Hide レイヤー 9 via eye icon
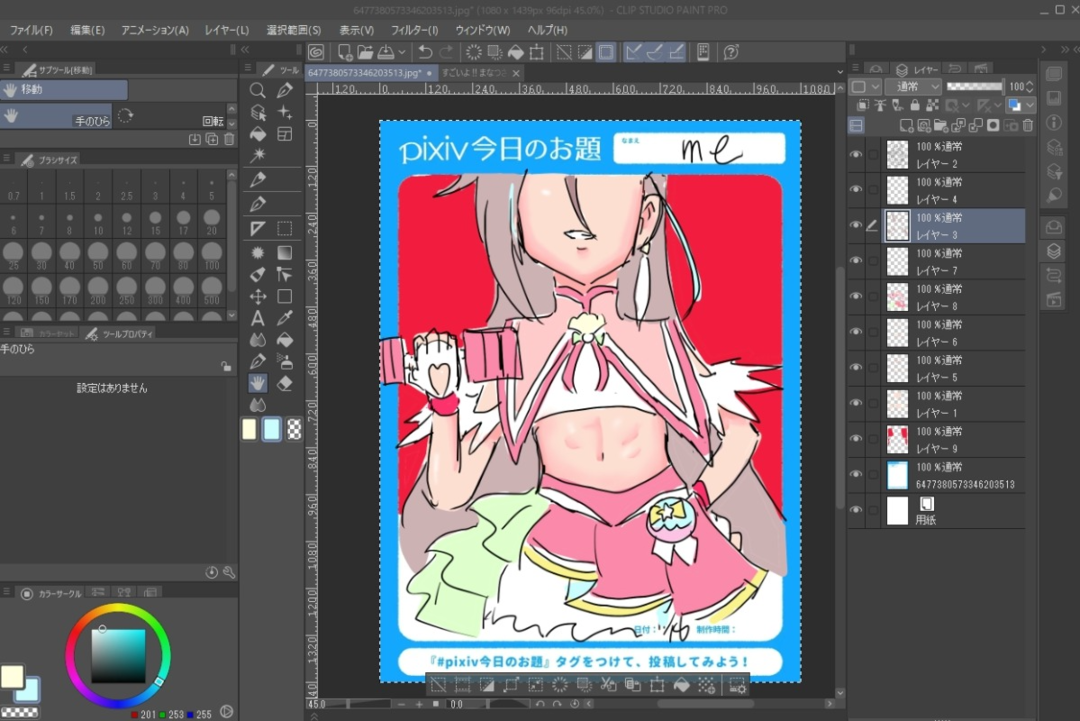This screenshot has width=1080, height=721. click(x=855, y=439)
